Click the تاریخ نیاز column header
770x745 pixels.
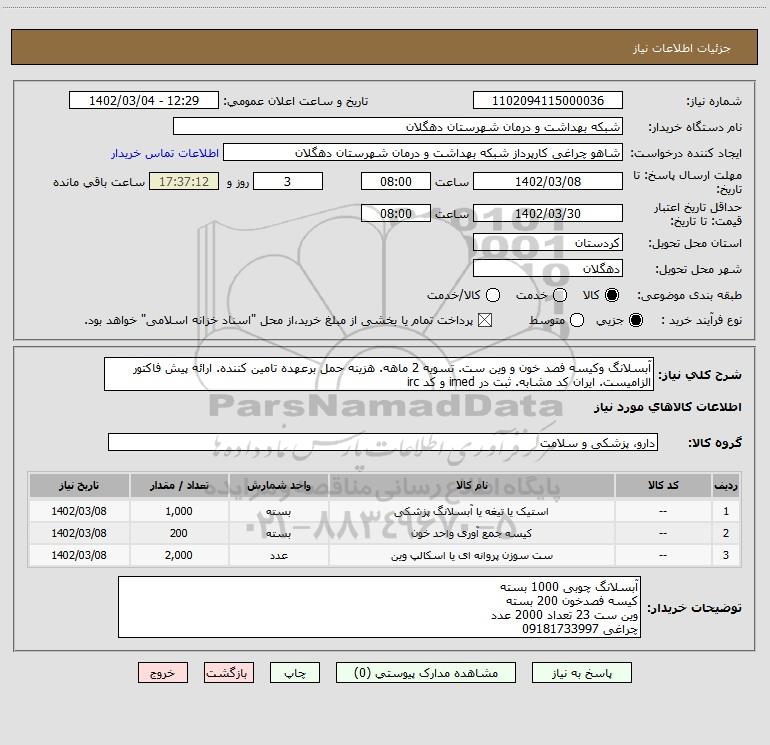[79, 486]
